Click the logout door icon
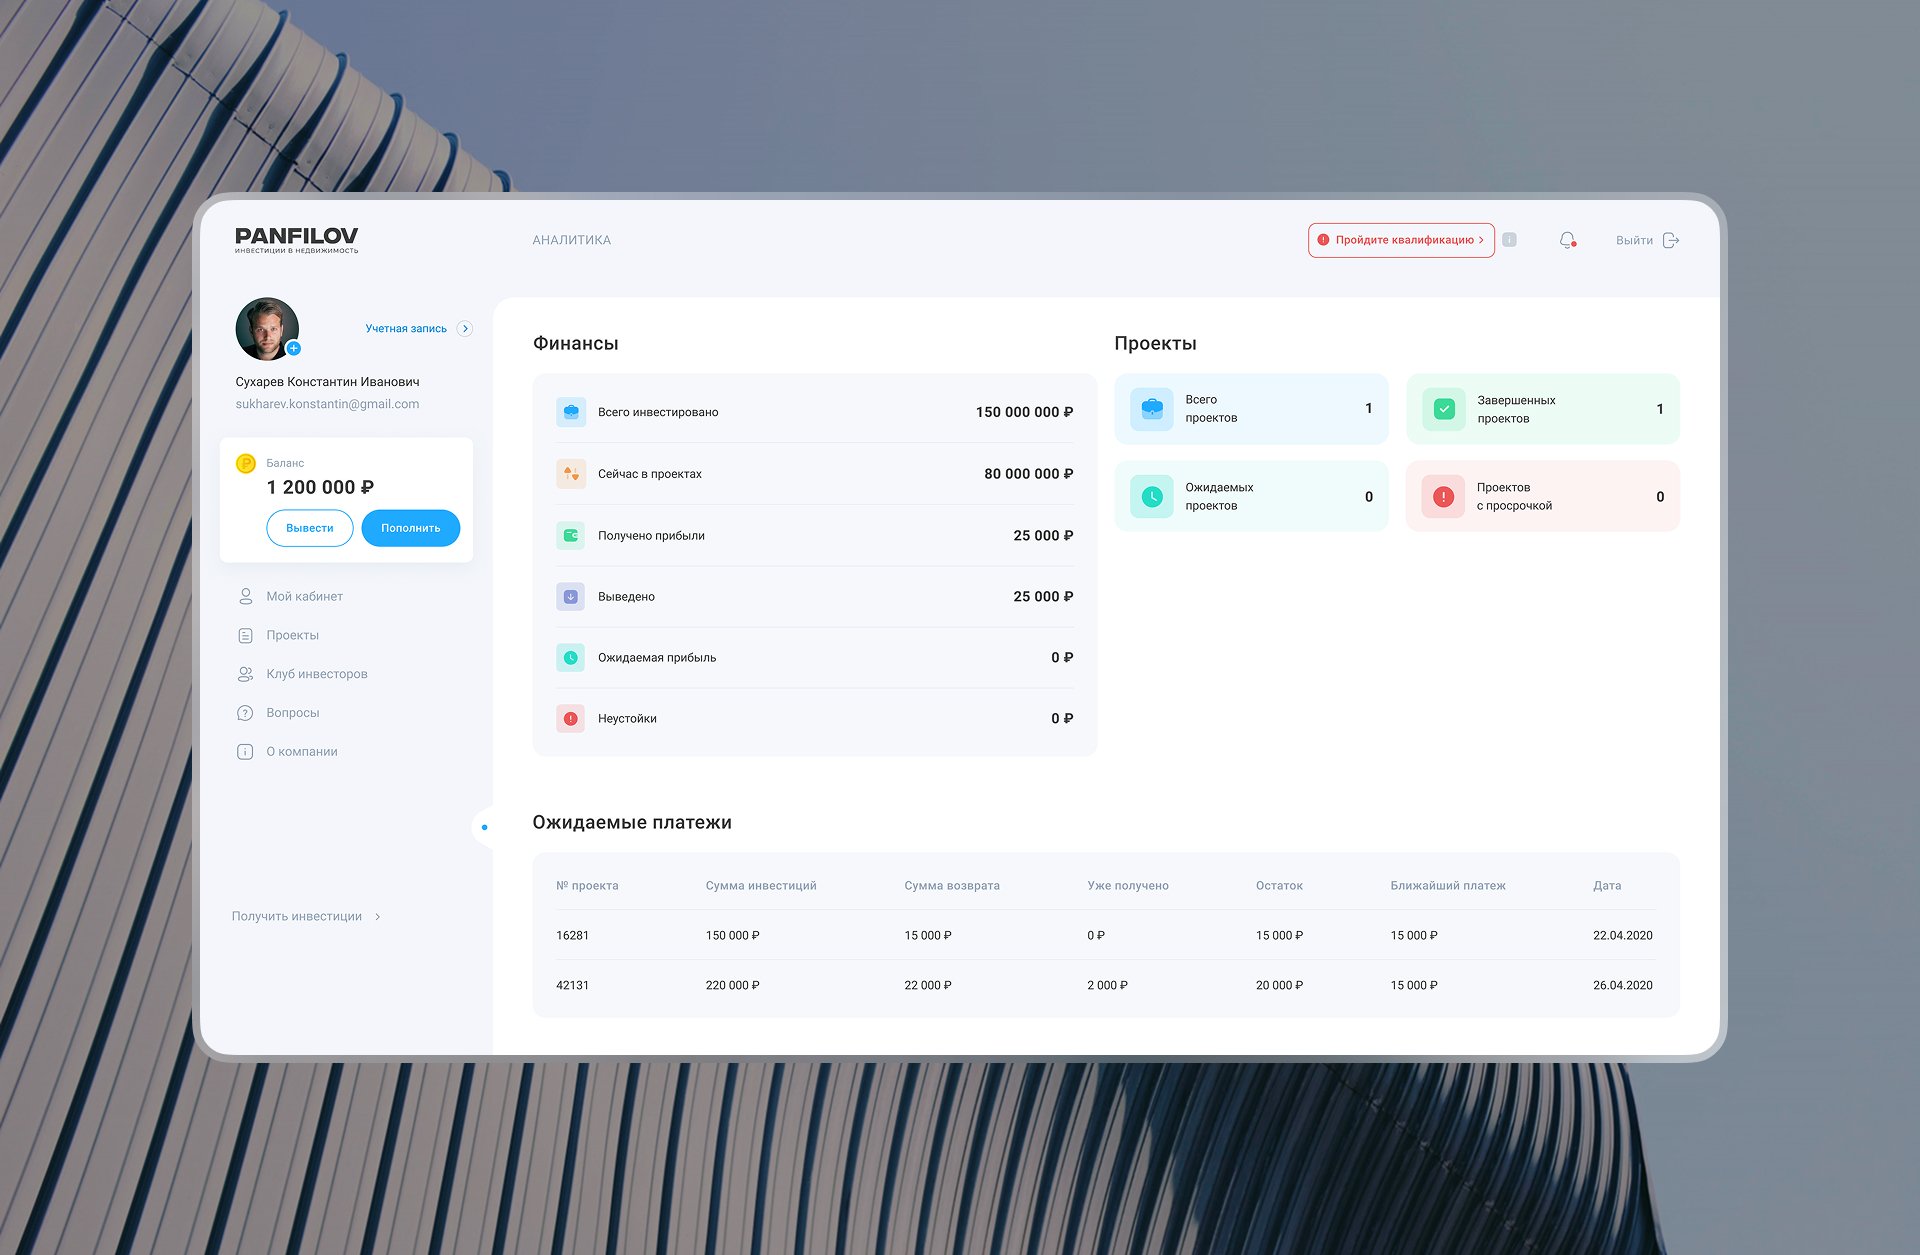This screenshot has width=1920, height=1255. 1671,240
